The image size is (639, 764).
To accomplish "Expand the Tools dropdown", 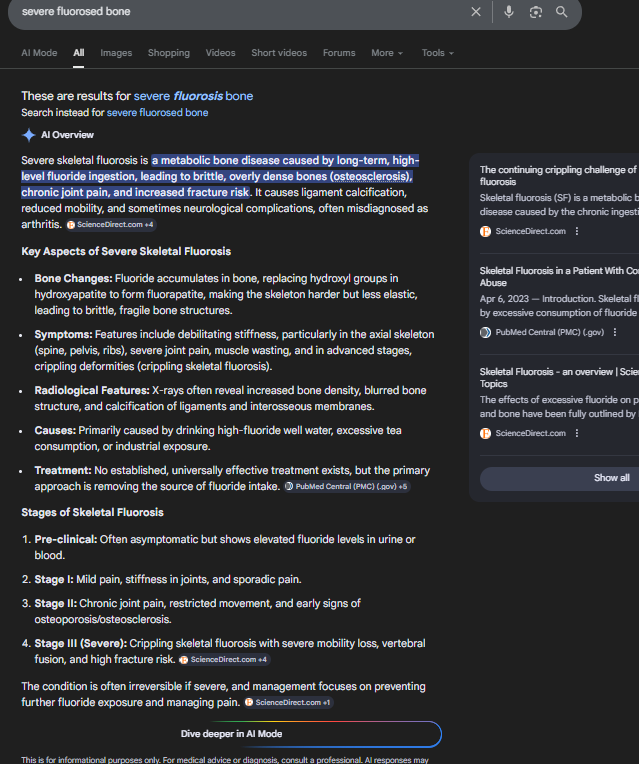I will tap(438, 53).
